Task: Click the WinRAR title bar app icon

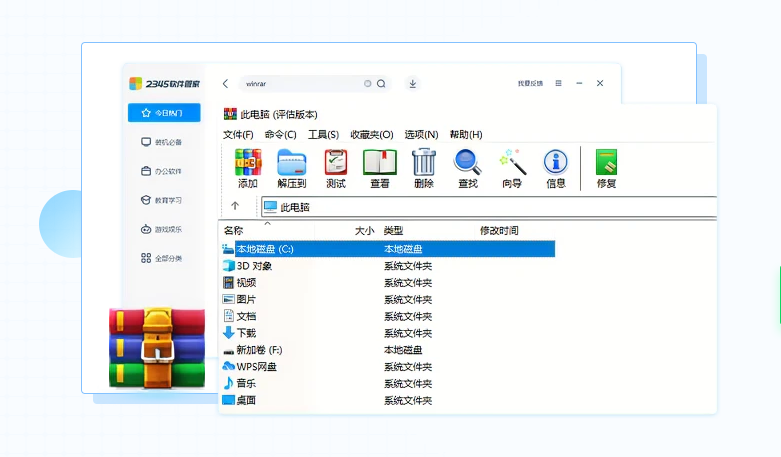Action: 230,114
